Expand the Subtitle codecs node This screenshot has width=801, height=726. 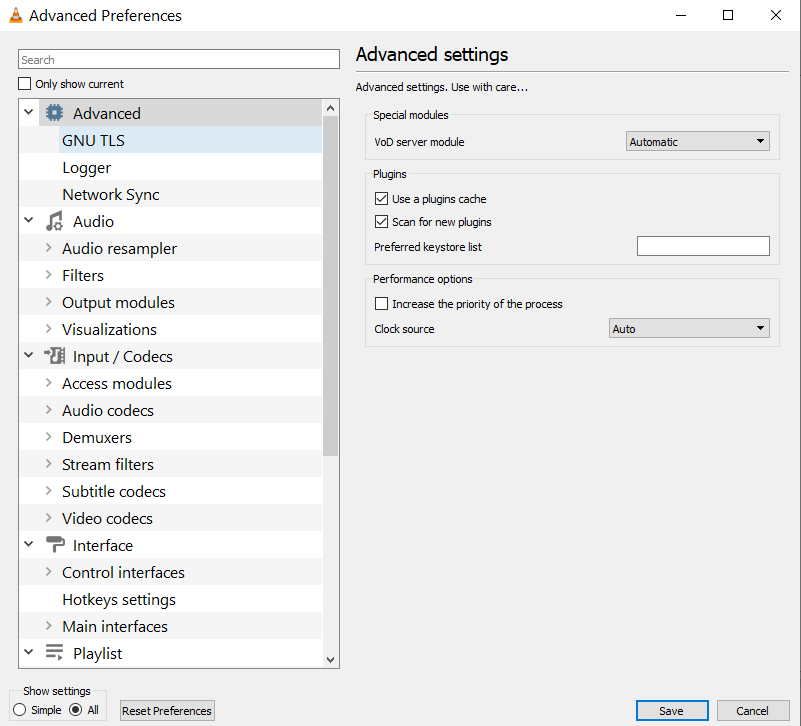click(49, 491)
